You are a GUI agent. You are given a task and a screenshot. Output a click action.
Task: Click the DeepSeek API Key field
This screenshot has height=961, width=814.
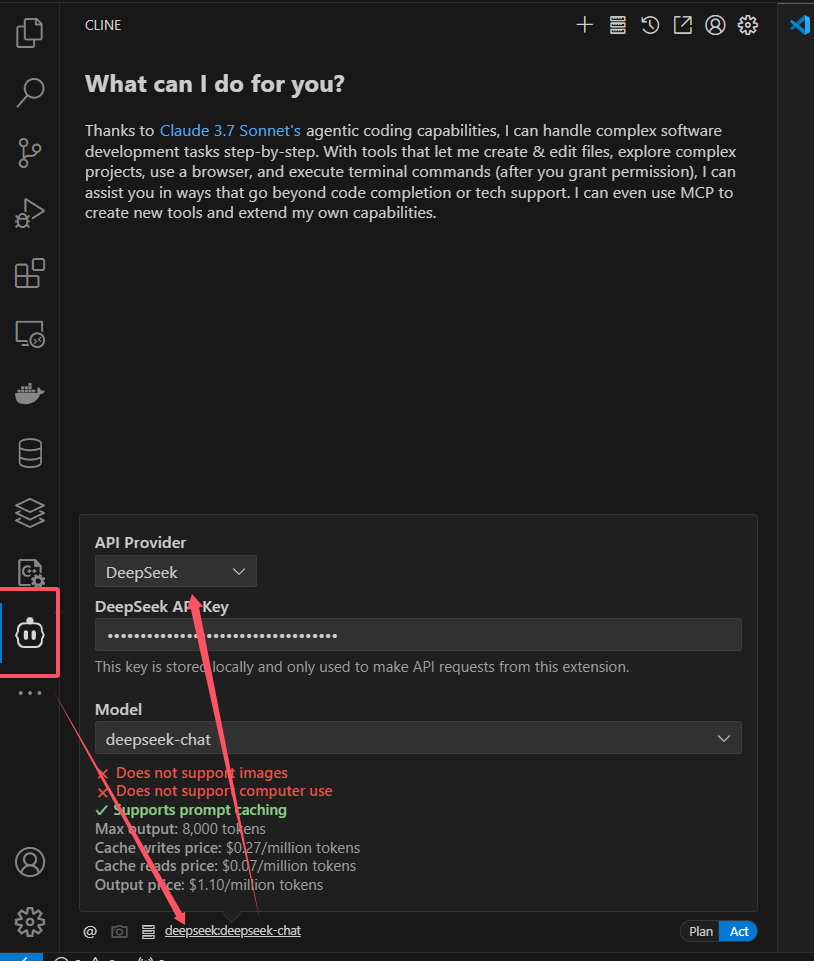click(x=418, y=634)
